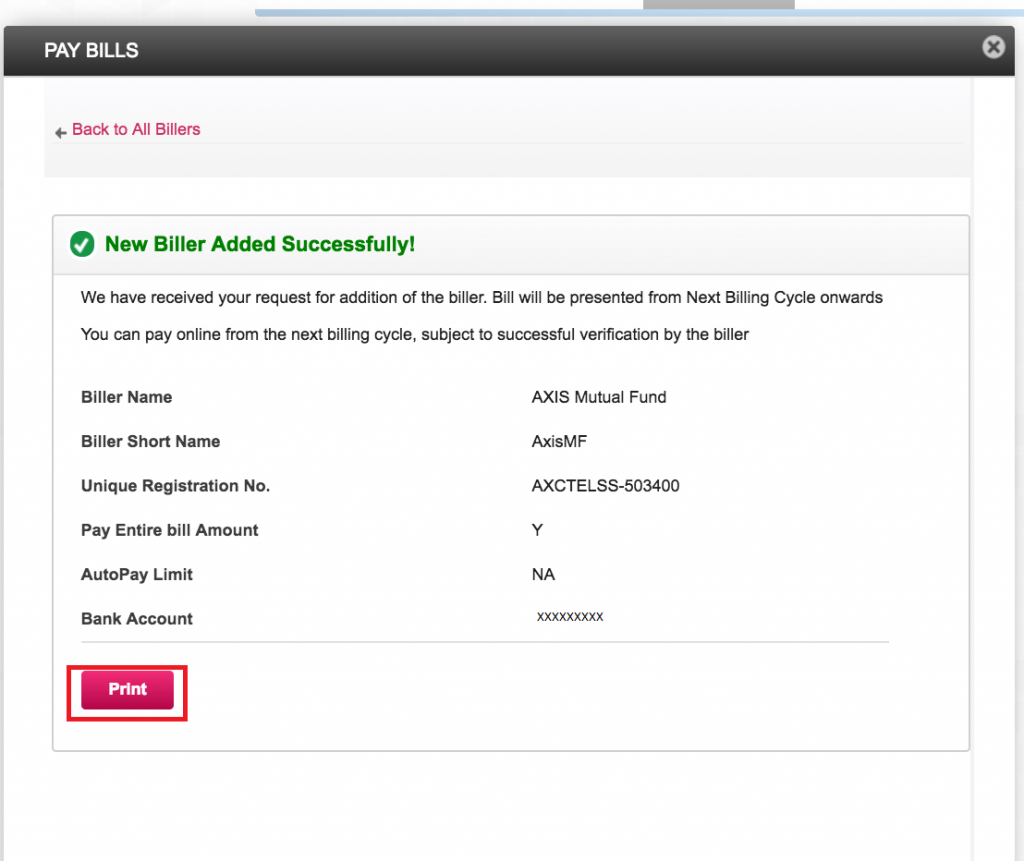Click the Bank Account label
1024x861 pixels.
(137, 619)
